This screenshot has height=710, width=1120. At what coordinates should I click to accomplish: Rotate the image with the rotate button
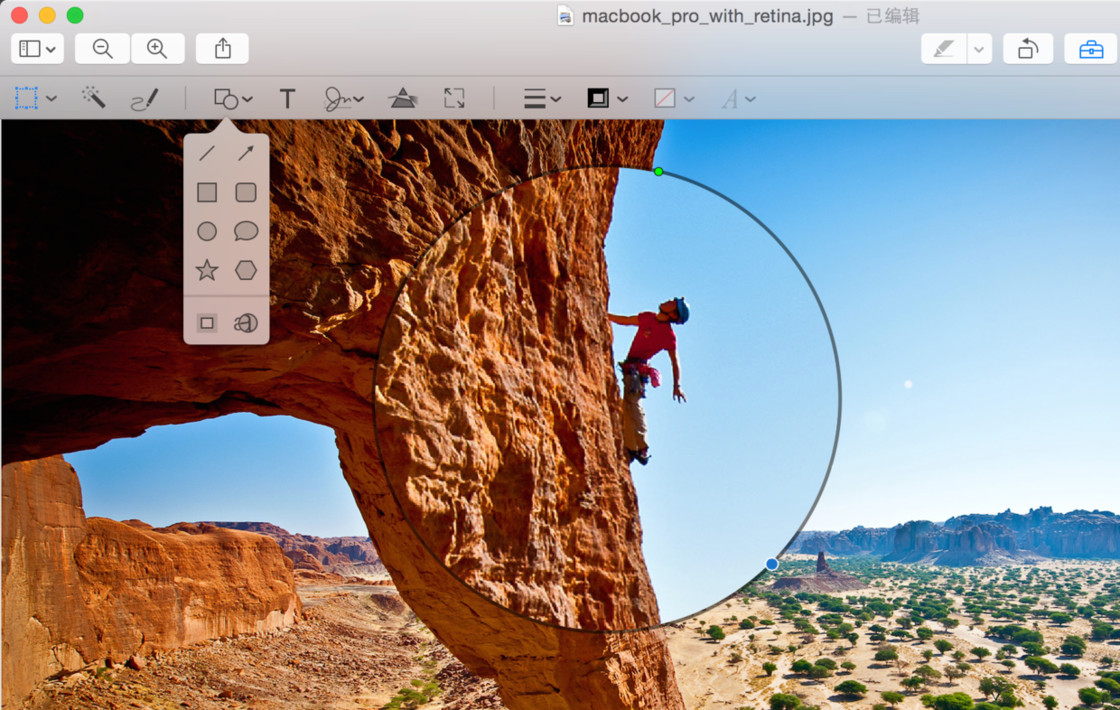coord(1028,48)
